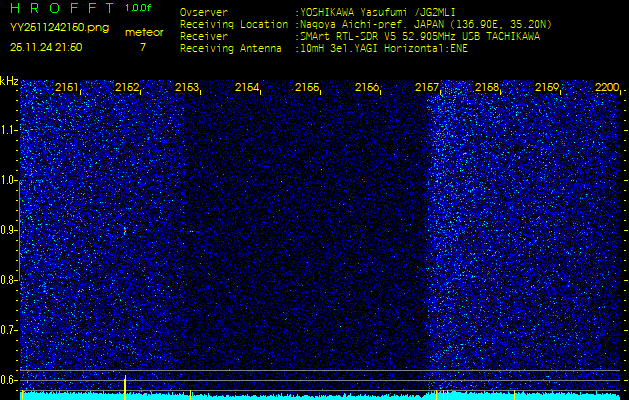This screenshot has height=400, width=629.
Task: Click the 2152 time axis label
Action: coord(127,87)
